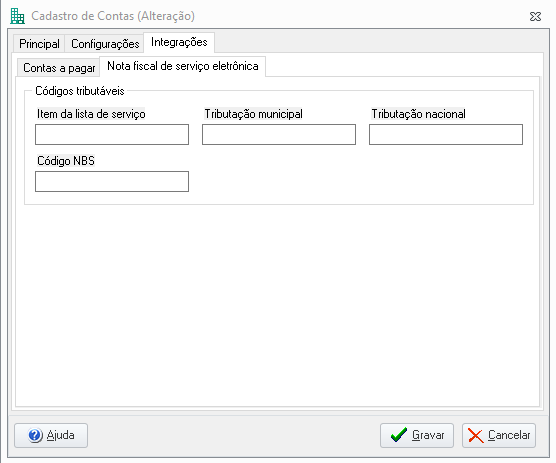Click the window title Cadastro de Contas (Alteração)

point(113,16)
